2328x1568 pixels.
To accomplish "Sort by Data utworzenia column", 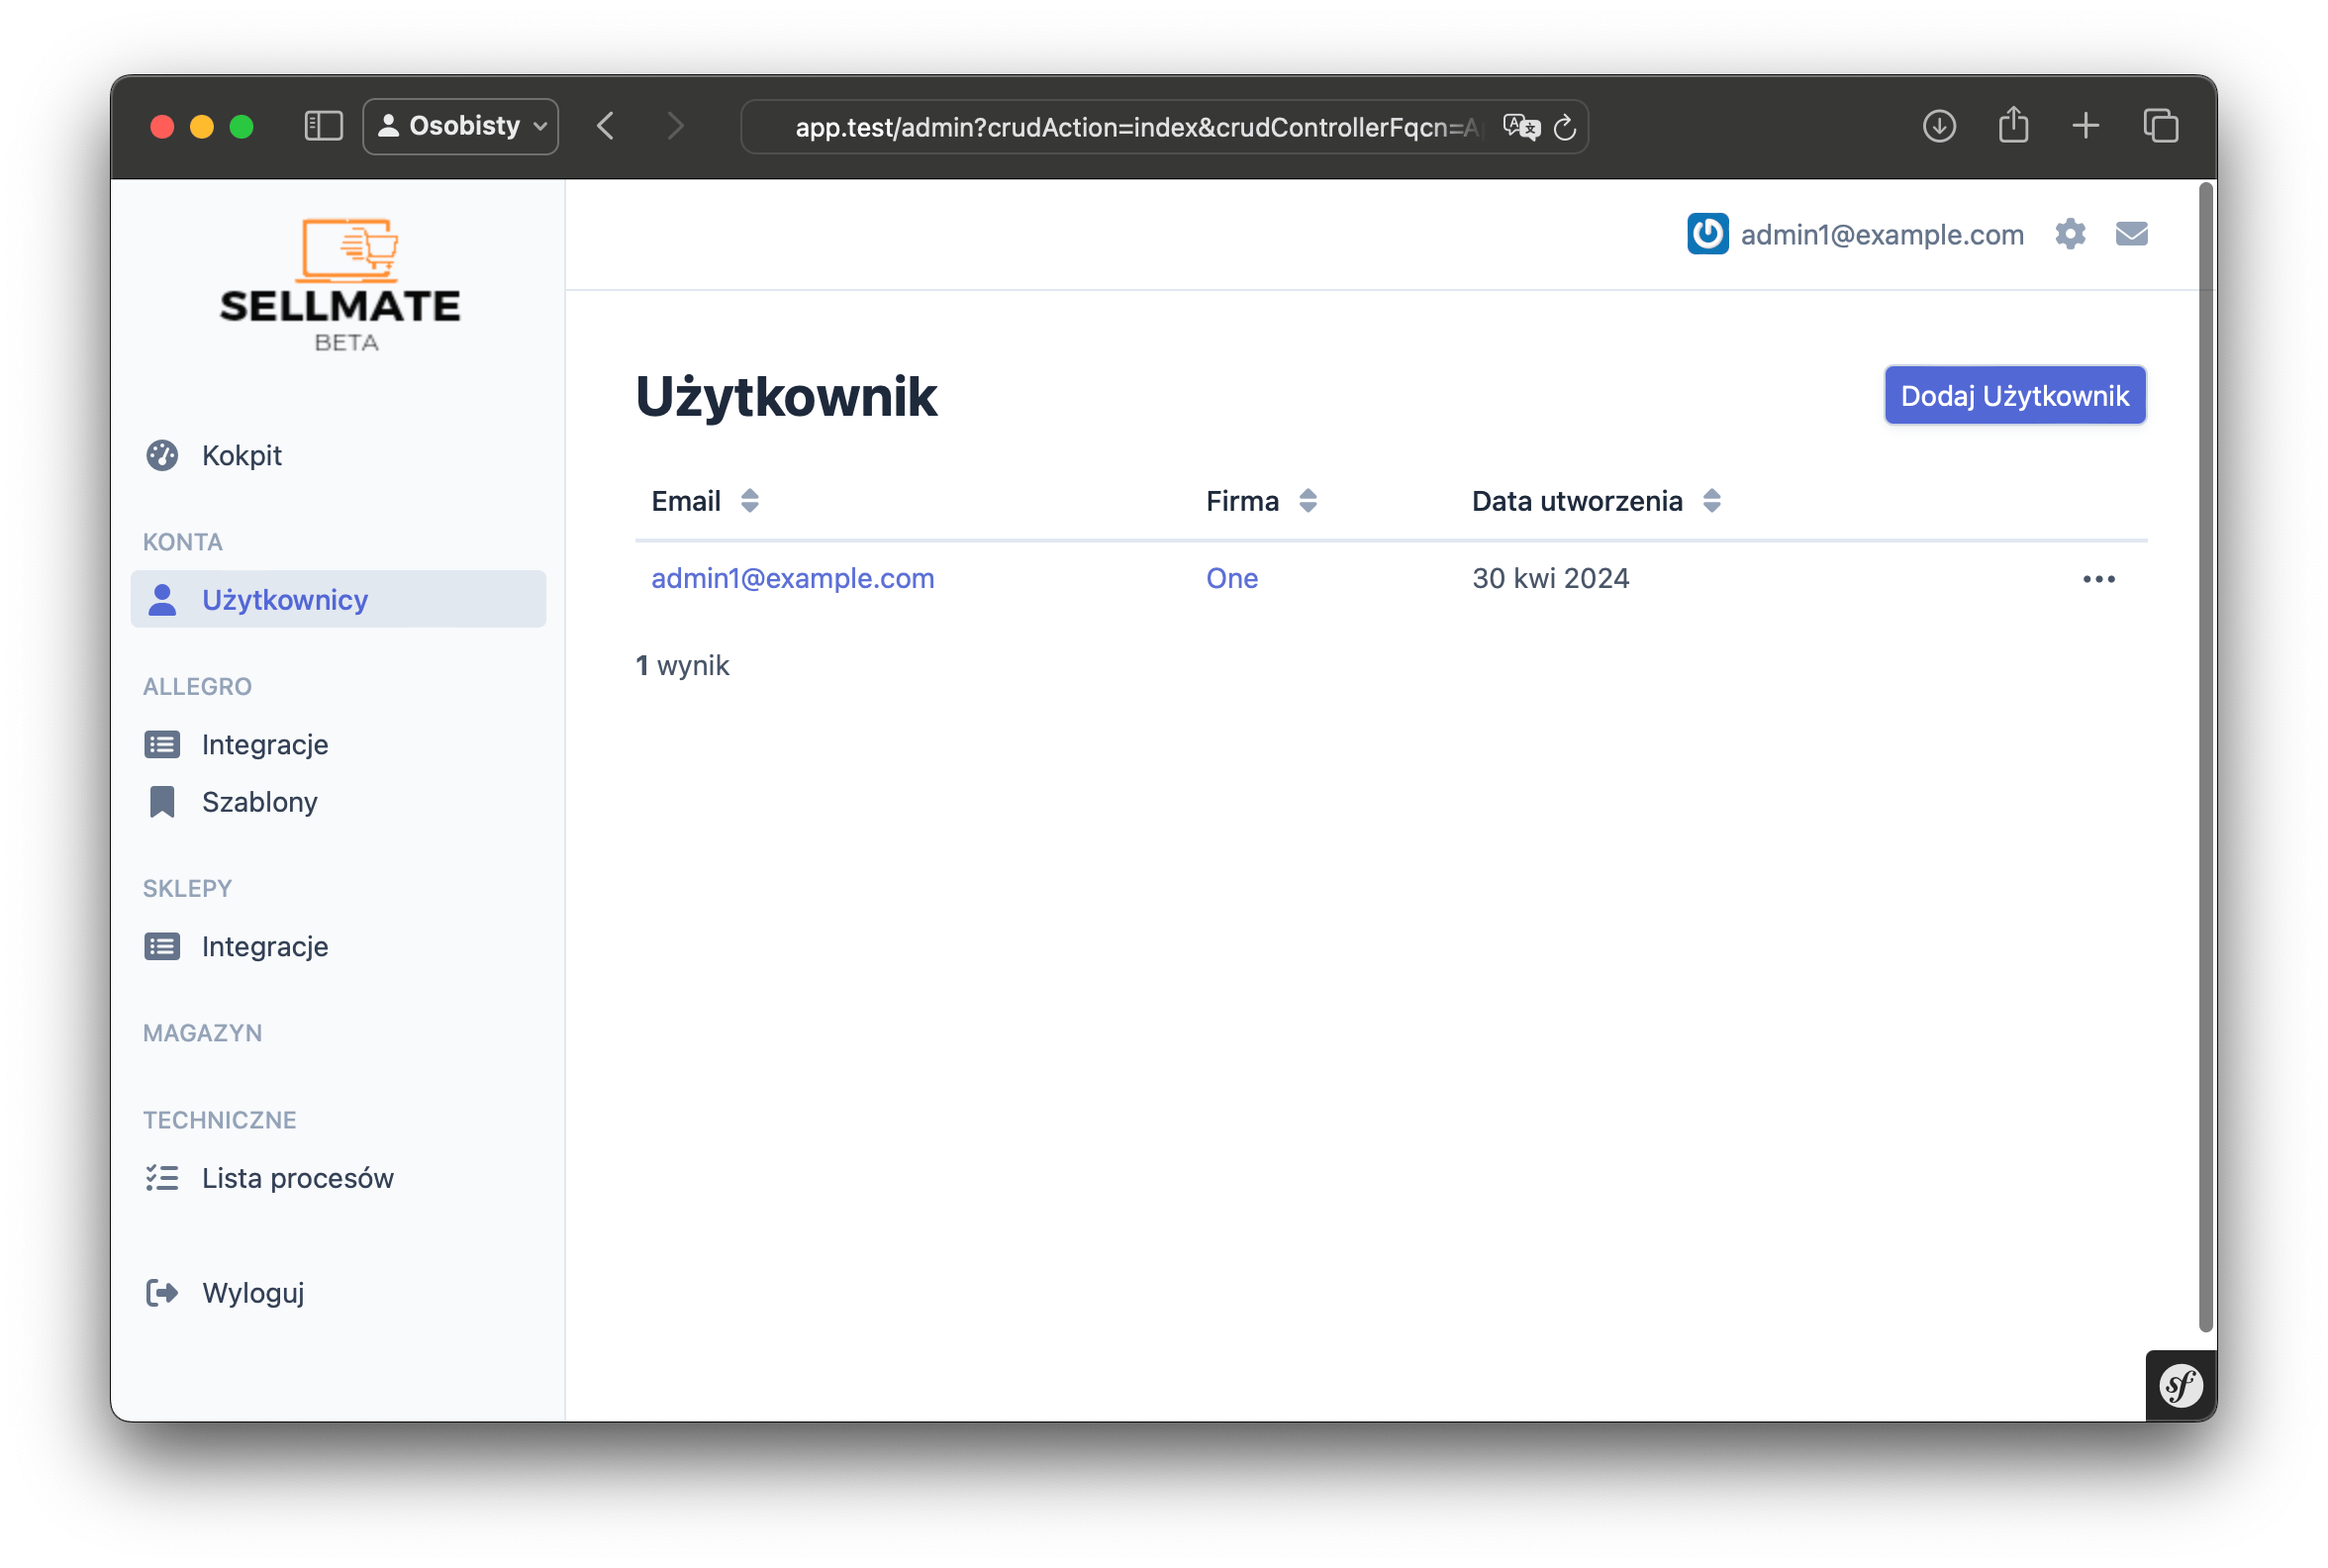I will click(1596, 501).
